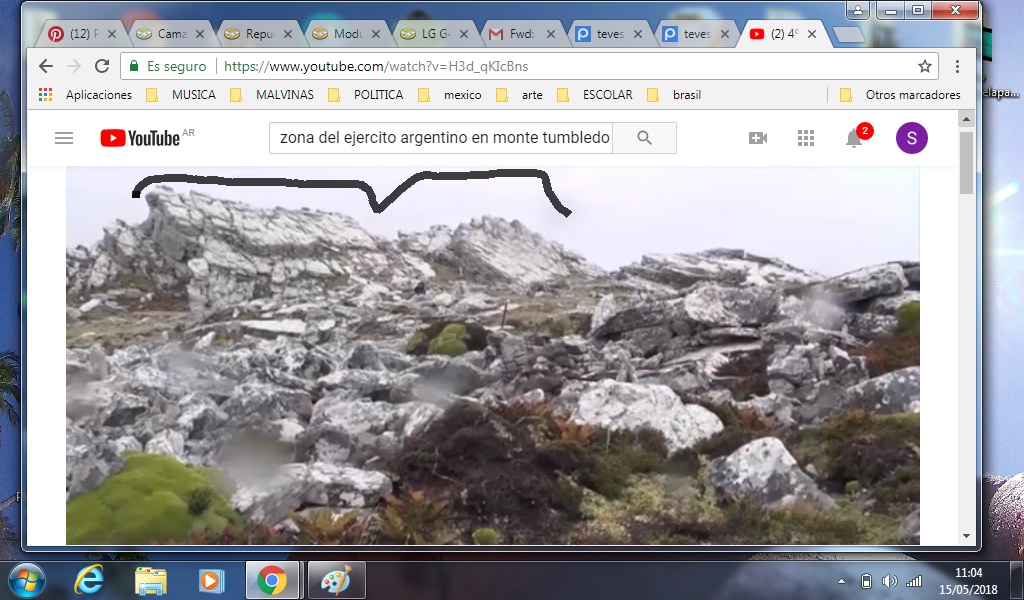
Task: Open the Windows Start button
Action: 26,580
